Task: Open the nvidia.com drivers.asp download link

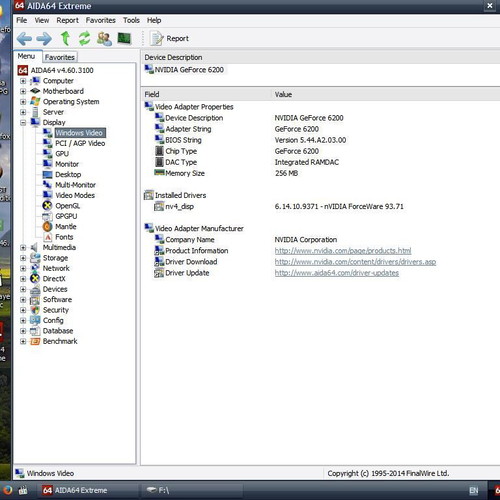Action: (x=355, y=262)
